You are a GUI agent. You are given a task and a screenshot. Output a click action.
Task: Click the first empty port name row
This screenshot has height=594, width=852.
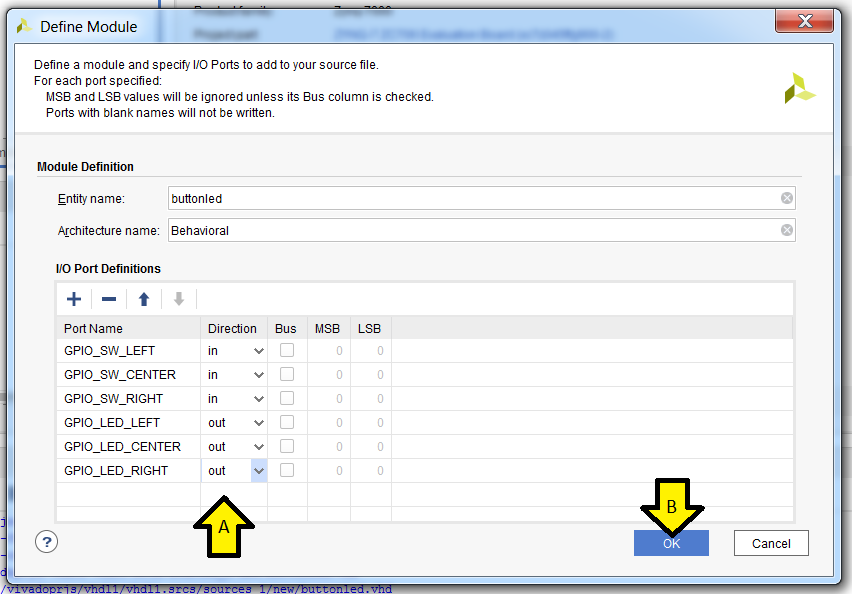[x=128, y=494]
